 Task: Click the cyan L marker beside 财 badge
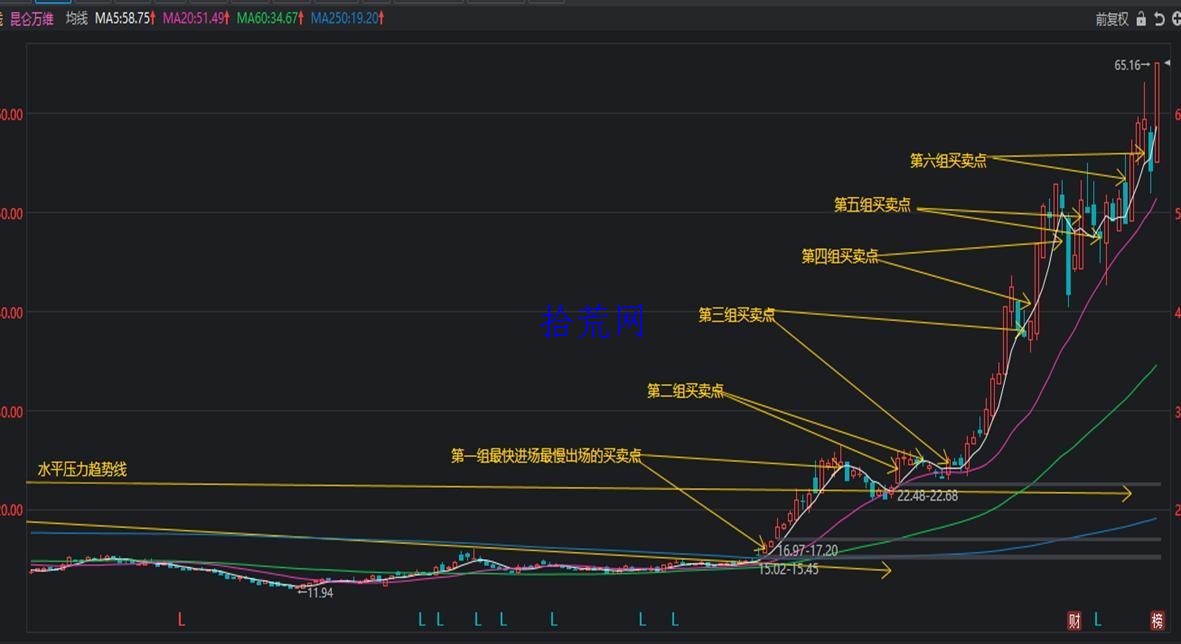(x=1097, y=620)
